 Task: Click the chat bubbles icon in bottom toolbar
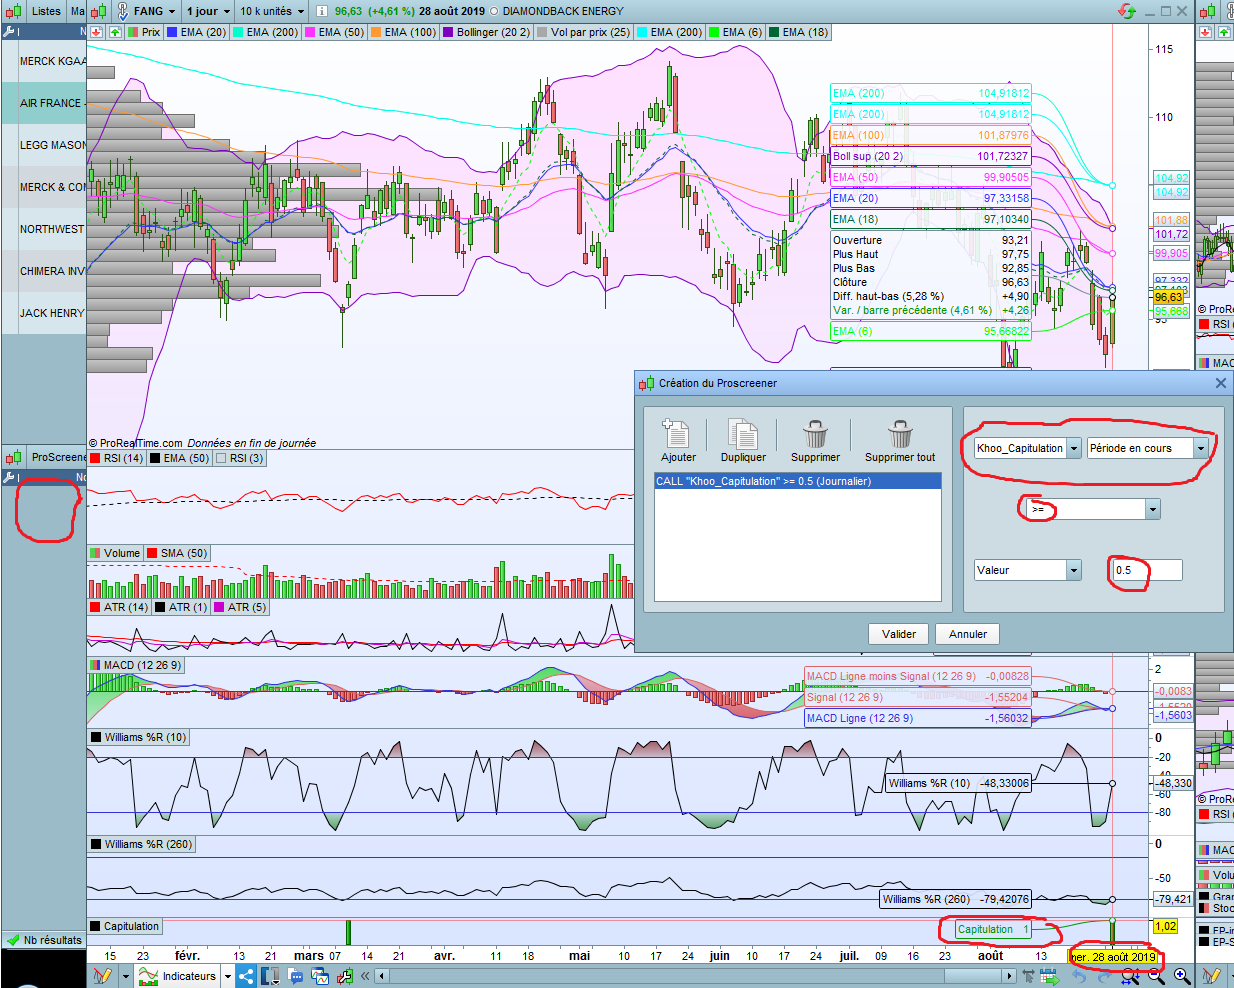click(x=294, y=975)
